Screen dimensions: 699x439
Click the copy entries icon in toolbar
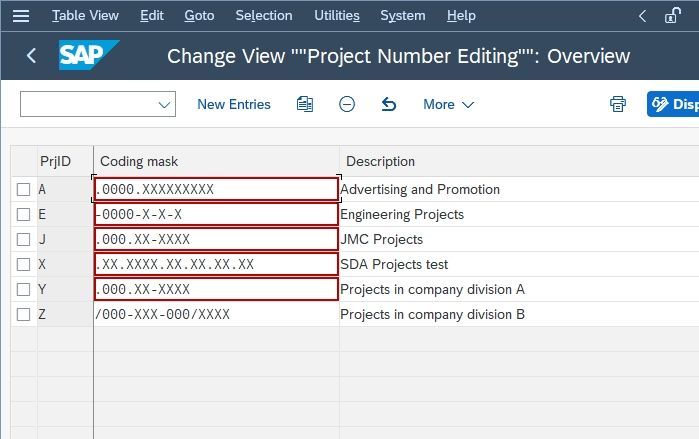click(x=305, y=104)
